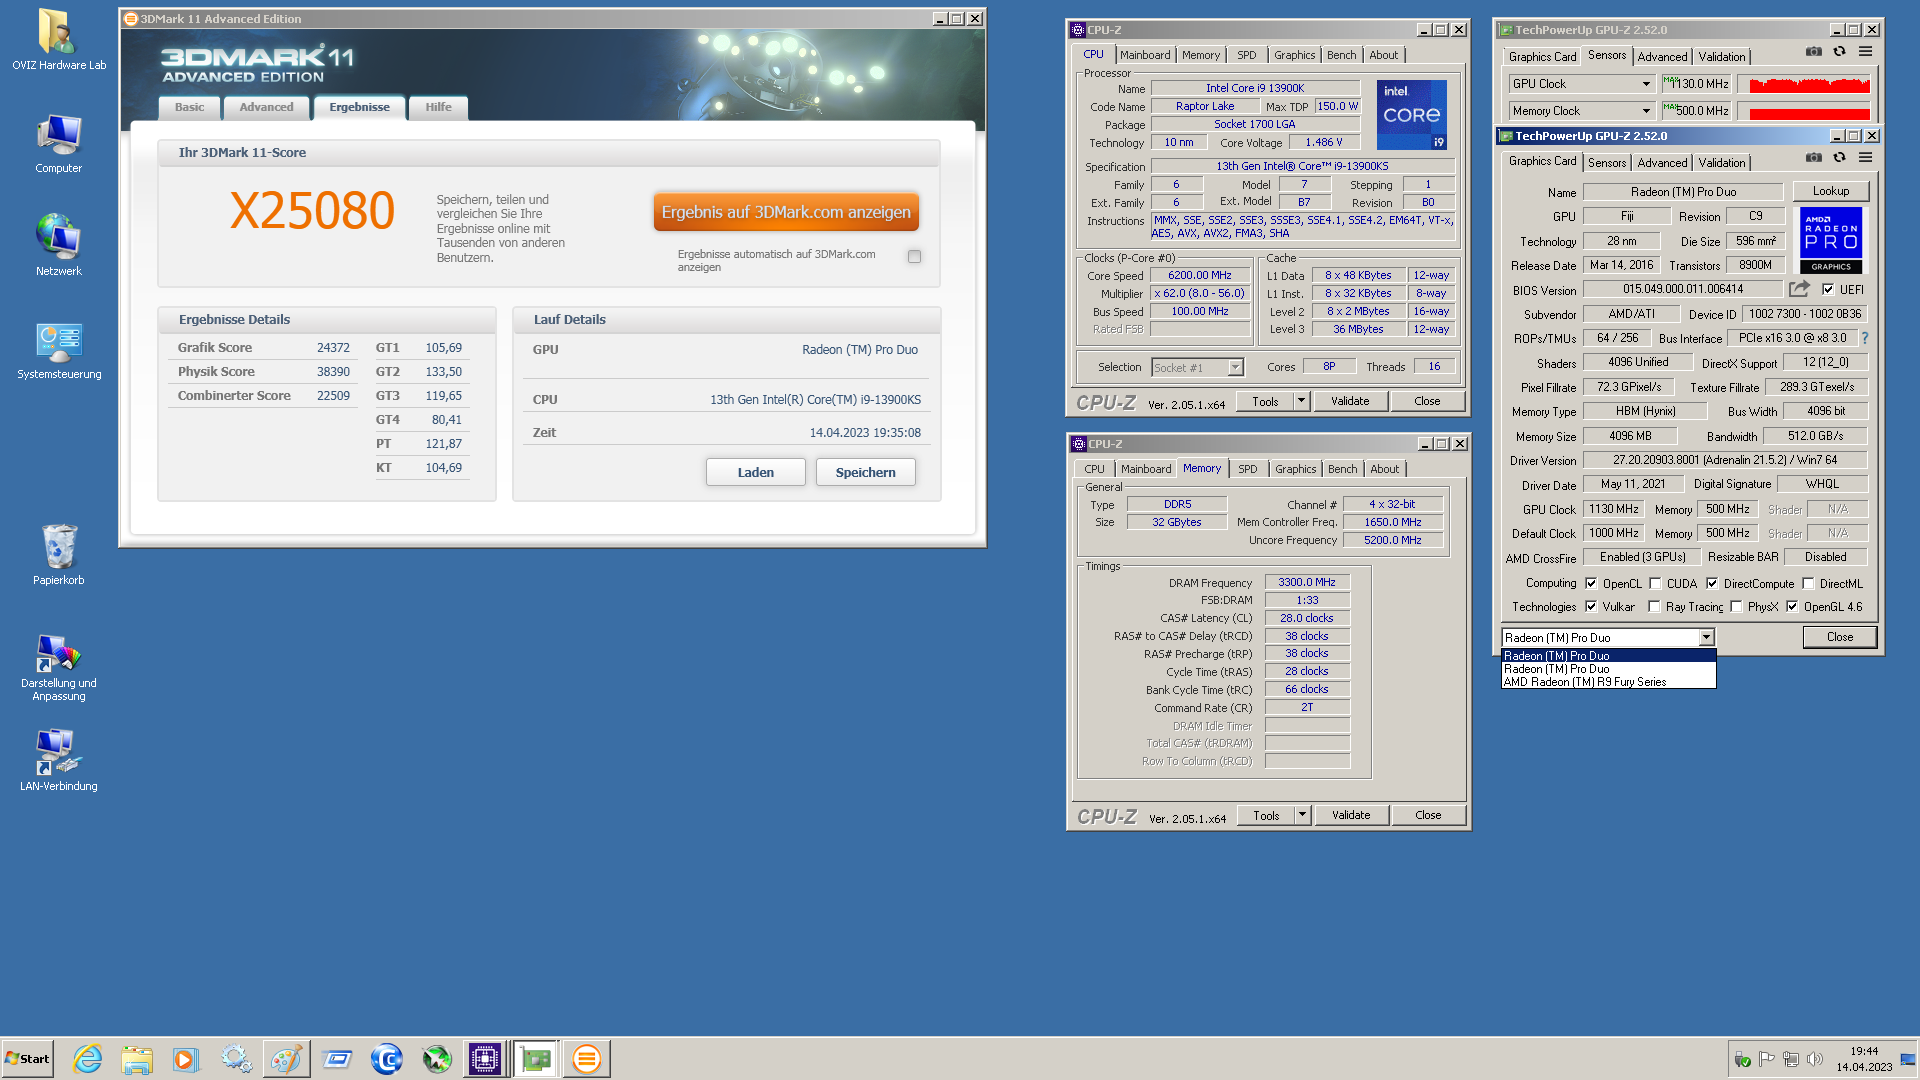Open Windows Media Player from the taskbar
Image resolution: width=1920 pixels, height=1080 pixels.
tap(186, 1059)
